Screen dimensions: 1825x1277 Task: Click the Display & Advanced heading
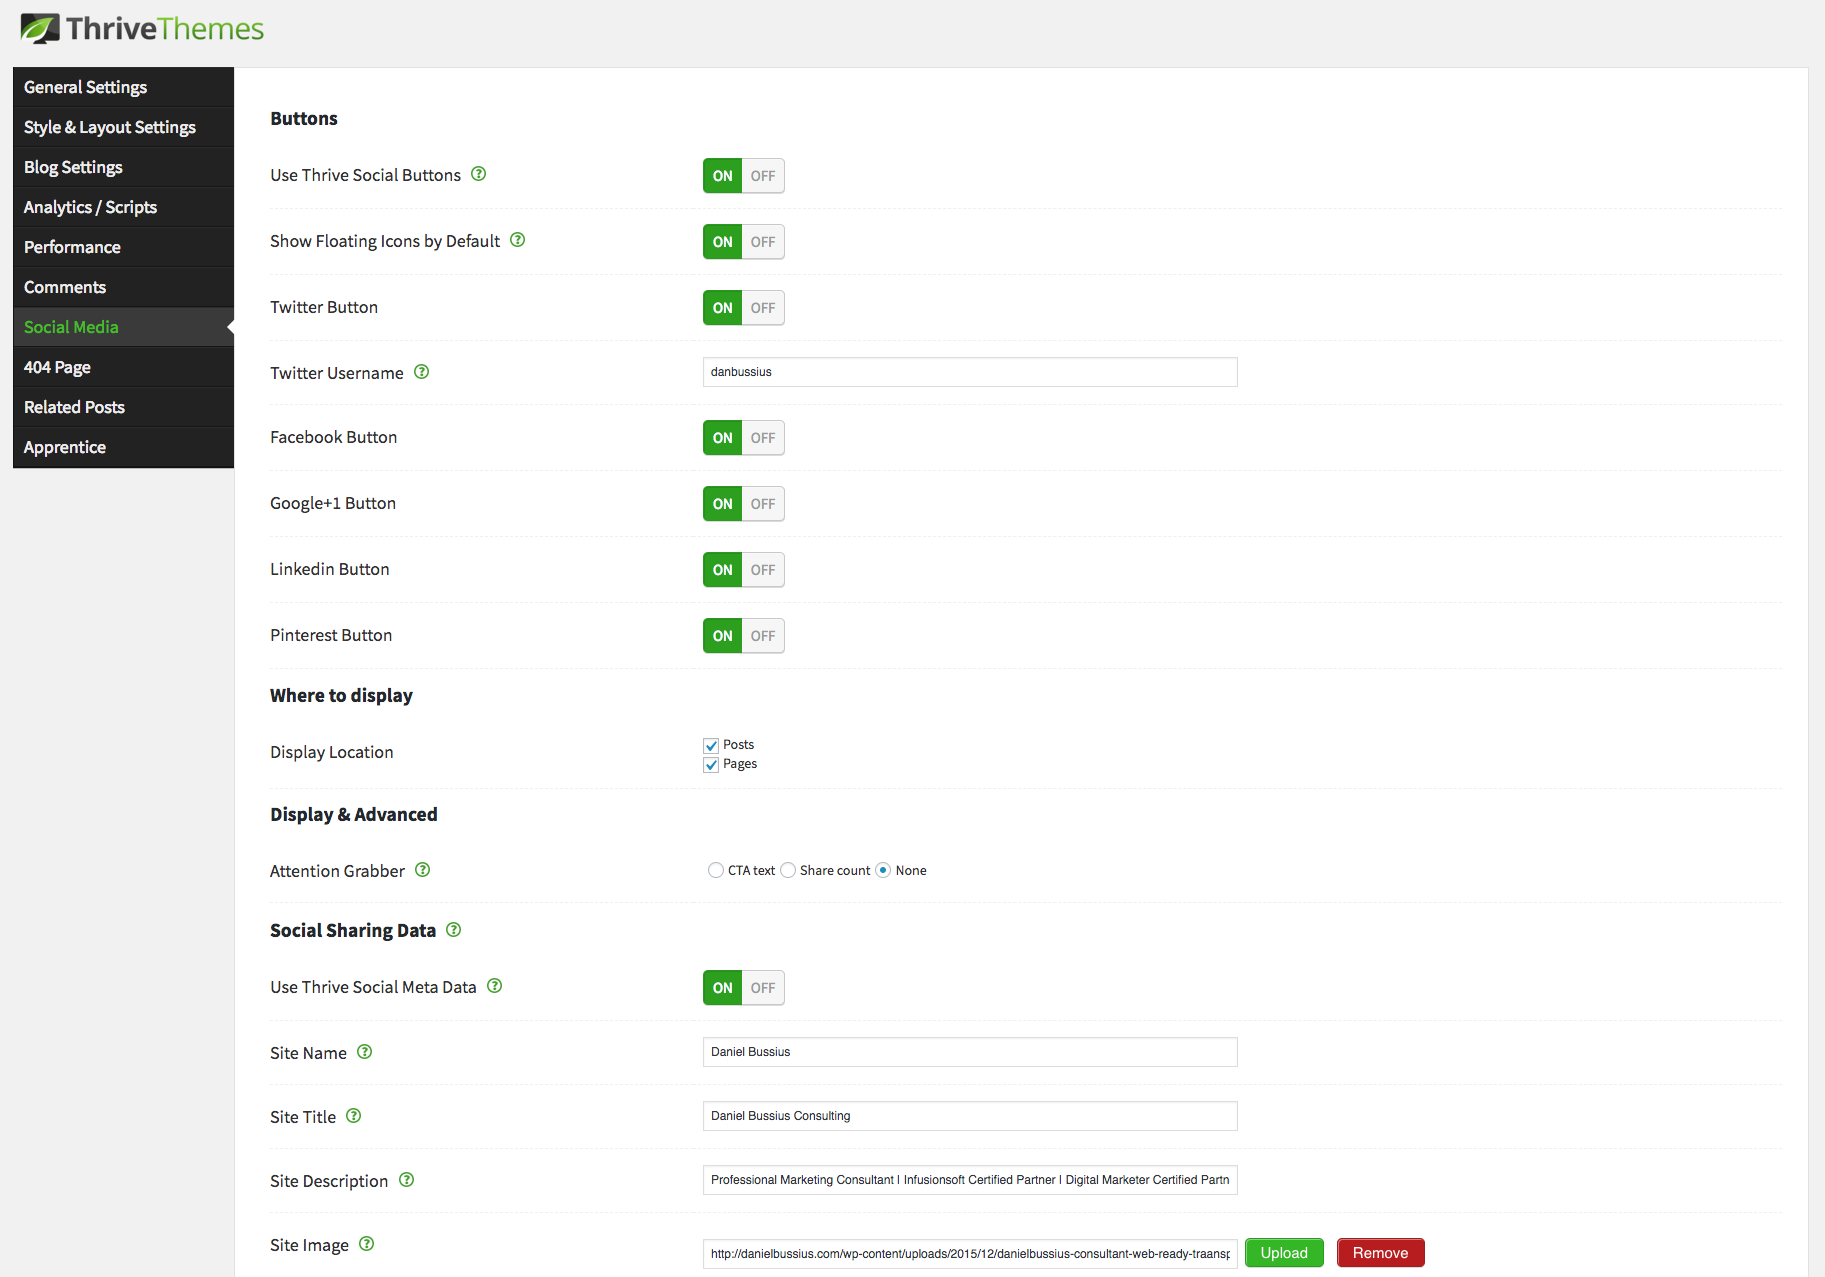[354, 814]
